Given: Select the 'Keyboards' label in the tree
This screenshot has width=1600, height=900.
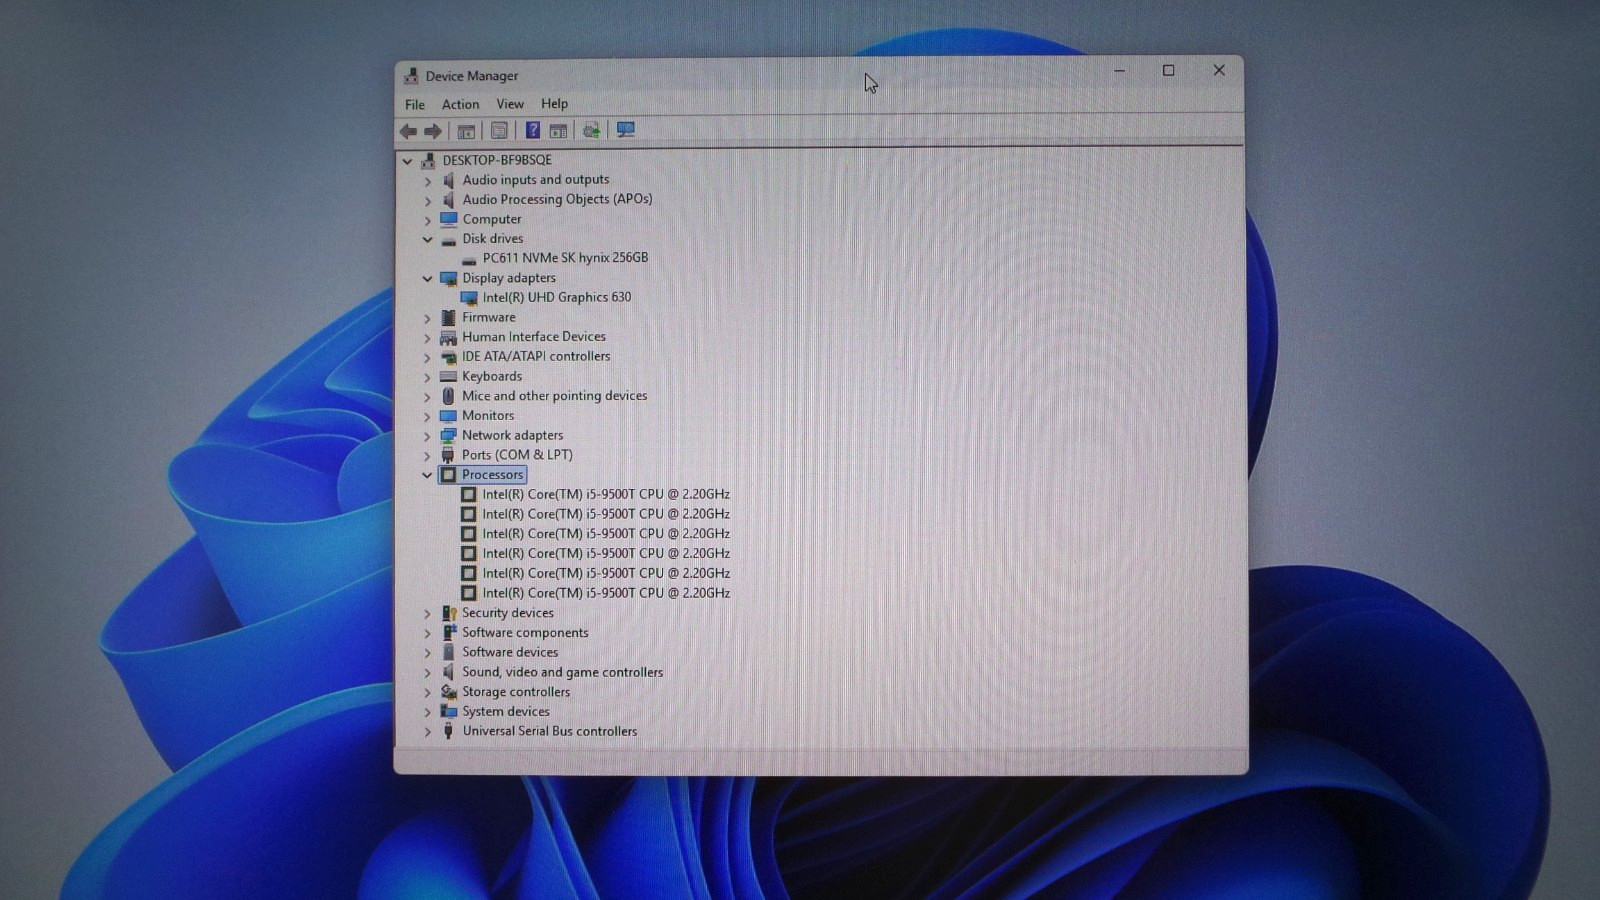Looking at the screenshot, I should coord(492,376).
